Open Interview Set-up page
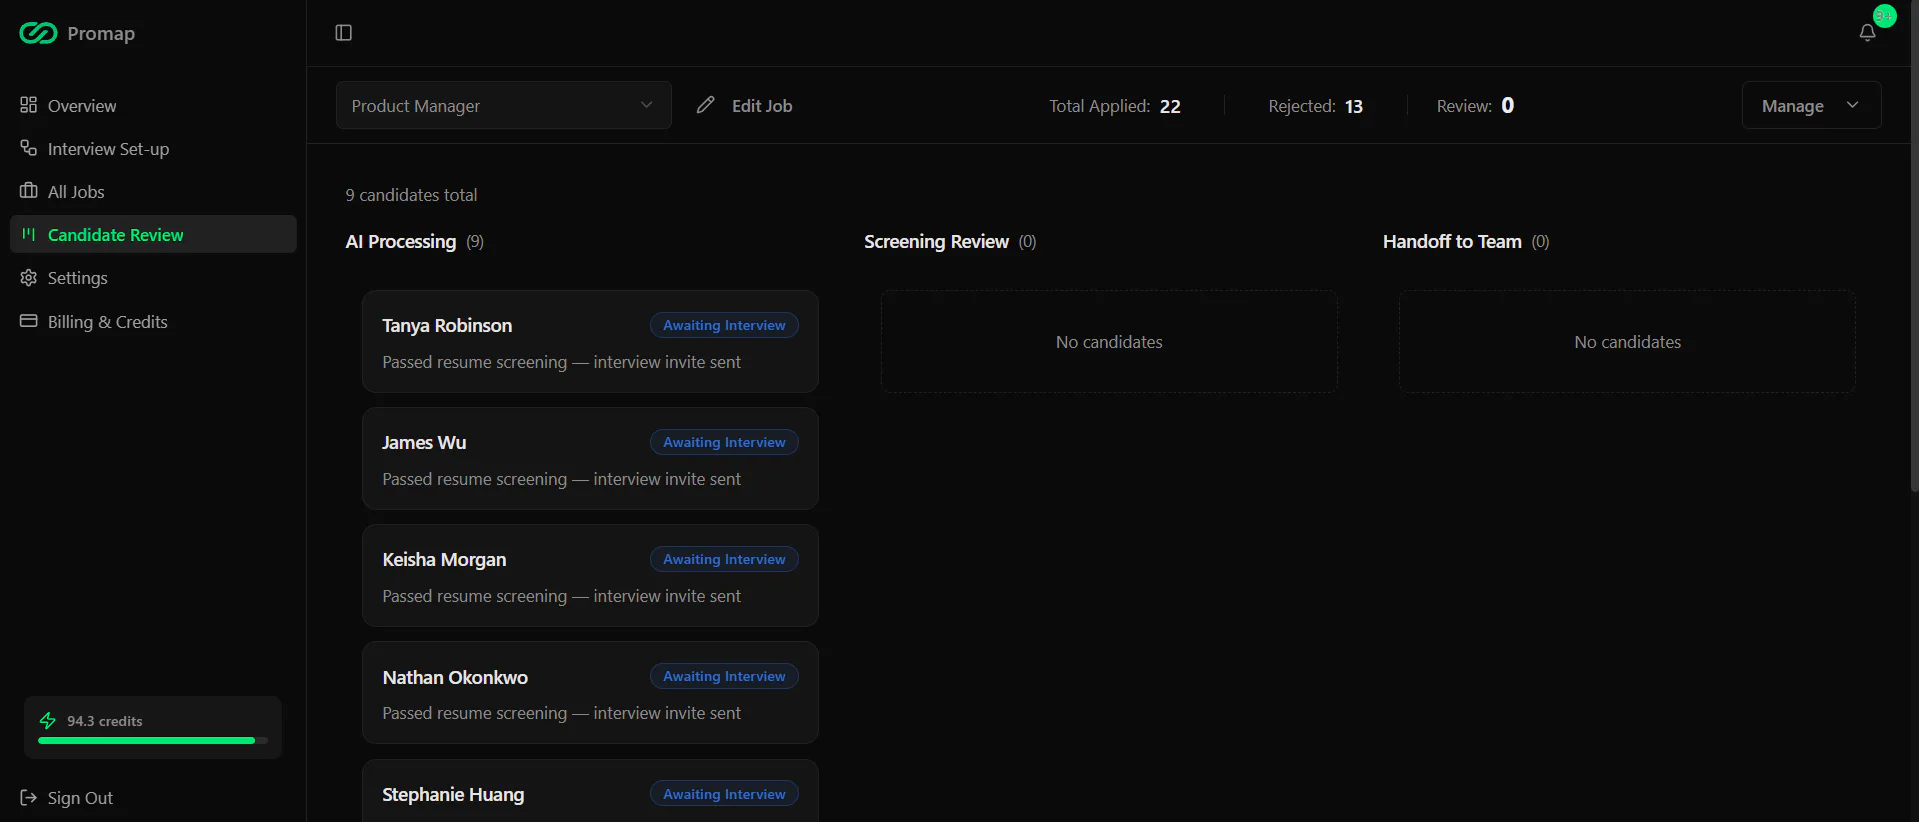This screenshot has height=822, width=1919. pyautogui.click(x=153, y=148)
